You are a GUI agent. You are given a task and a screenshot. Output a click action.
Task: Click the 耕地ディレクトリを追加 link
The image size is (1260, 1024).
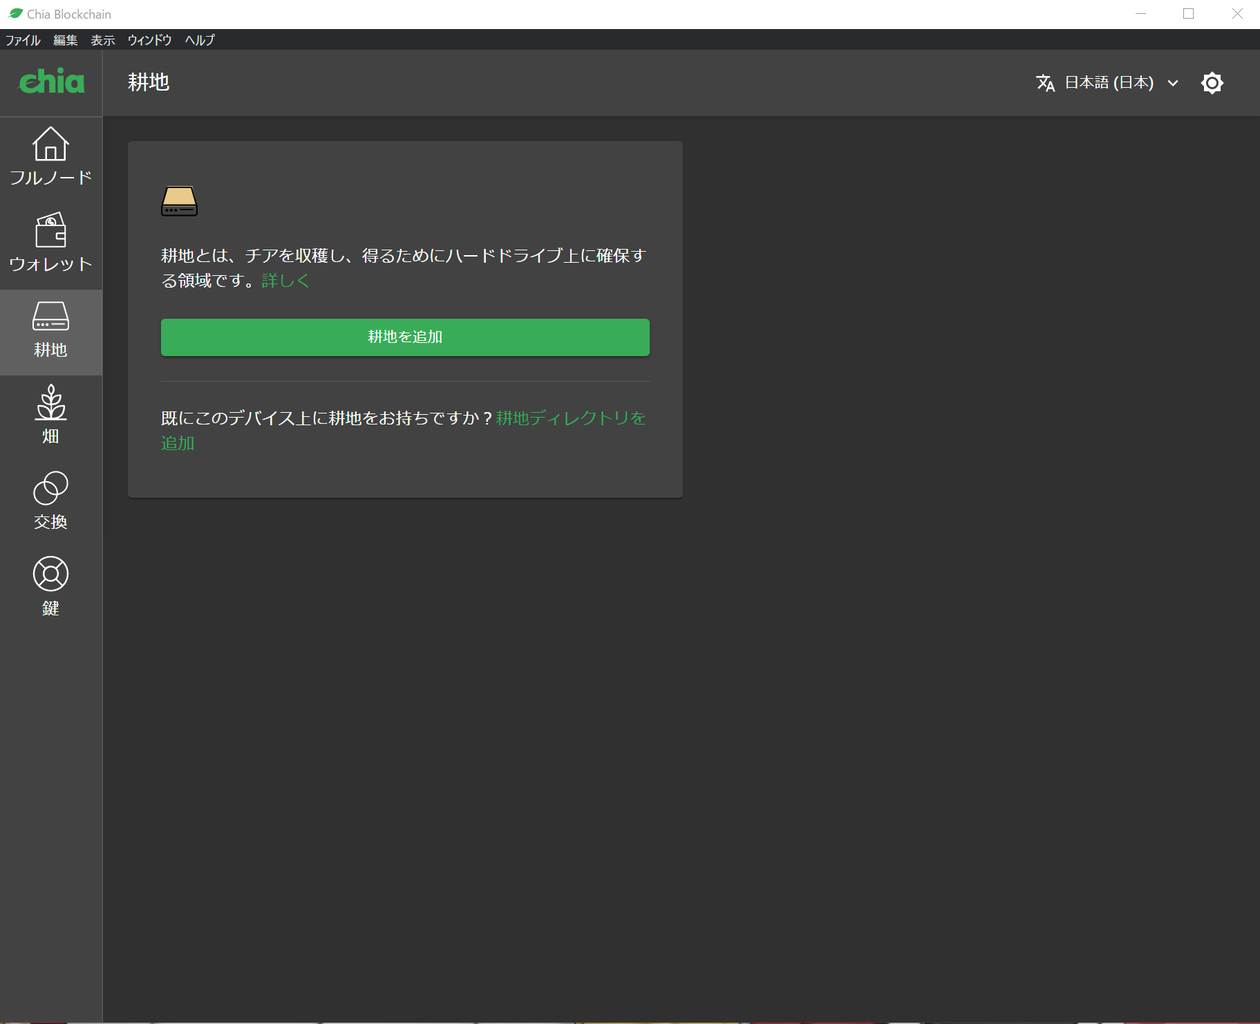coord(570,418)
